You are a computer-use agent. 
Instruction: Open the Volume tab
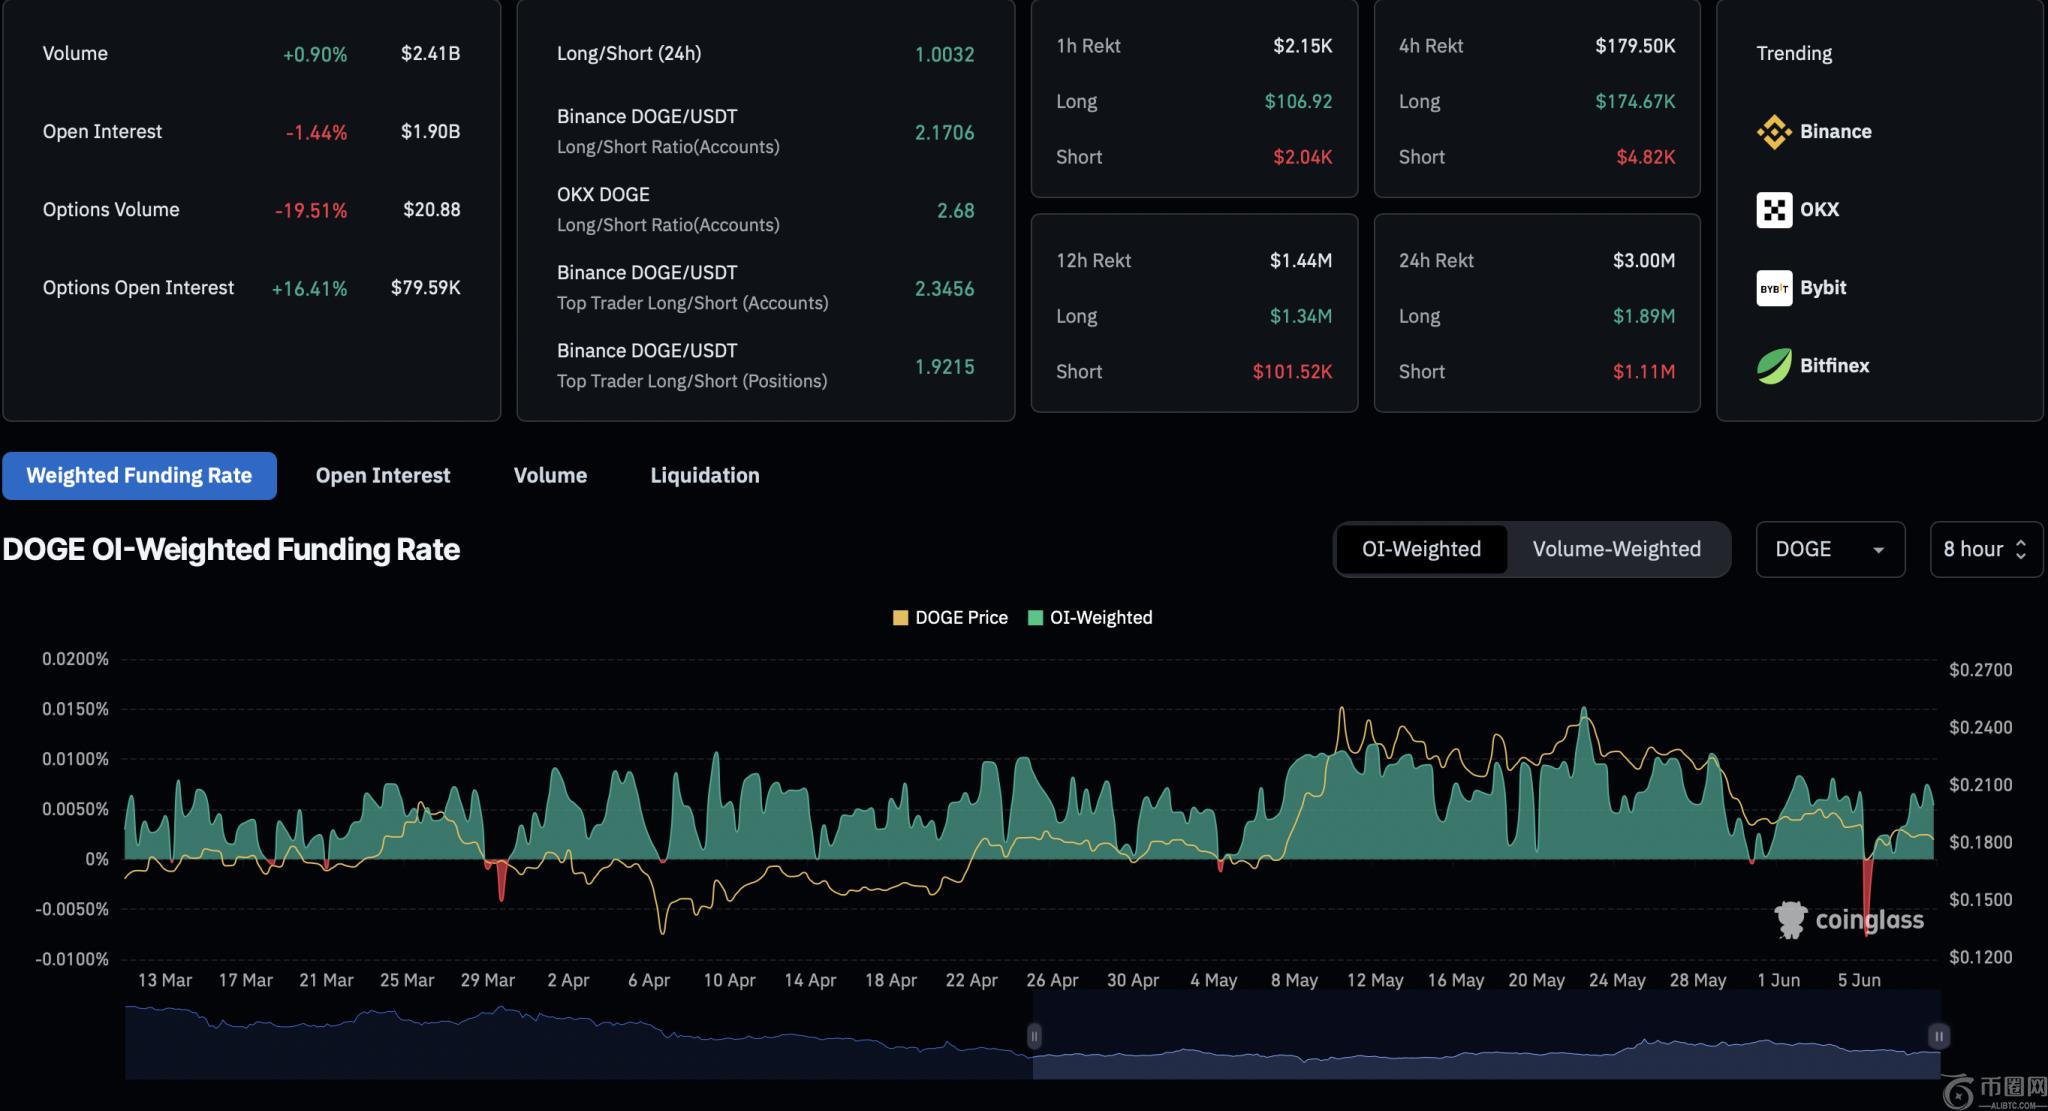click(x=550, y=476)
